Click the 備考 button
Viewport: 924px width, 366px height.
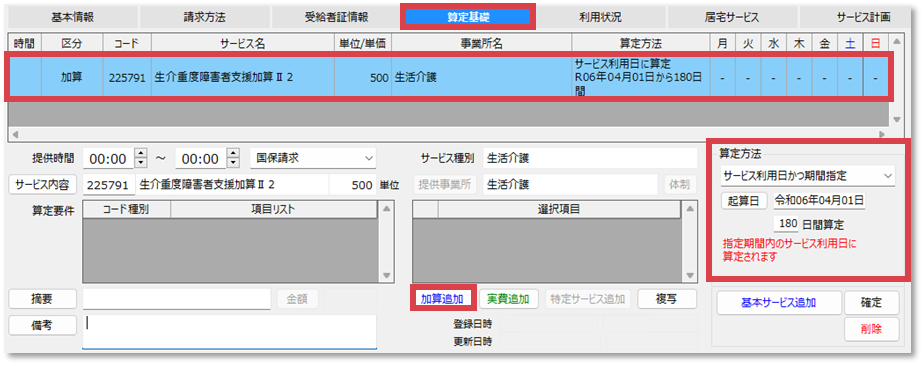tap(42, 325)
